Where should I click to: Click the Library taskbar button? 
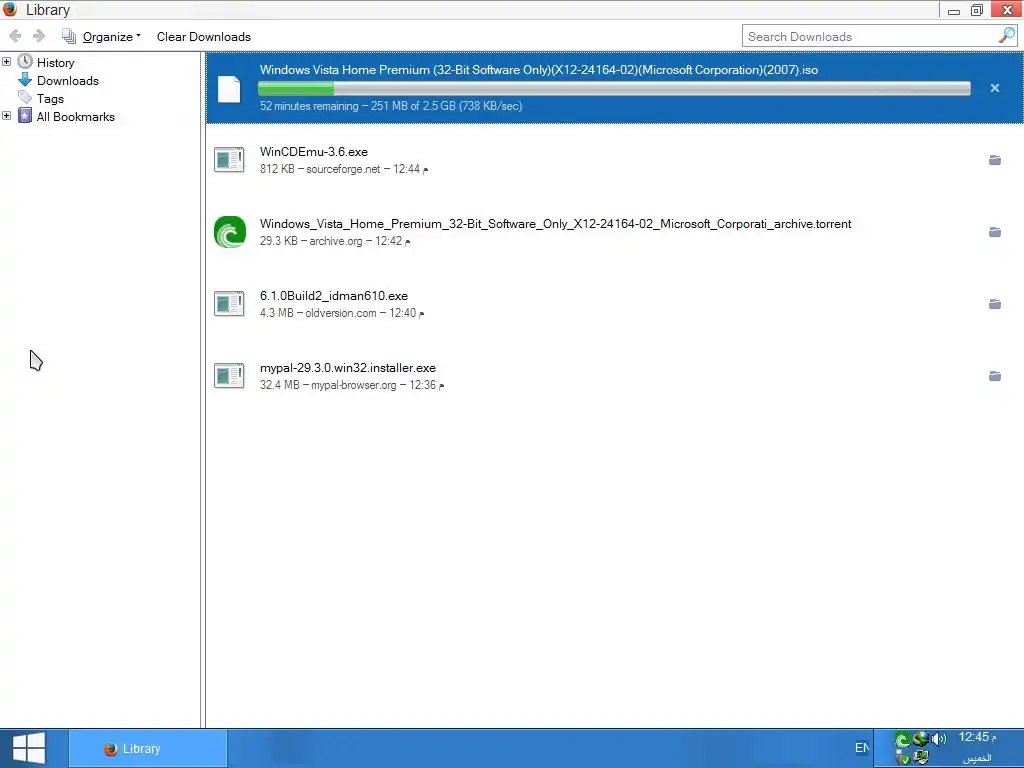(148, 748)
